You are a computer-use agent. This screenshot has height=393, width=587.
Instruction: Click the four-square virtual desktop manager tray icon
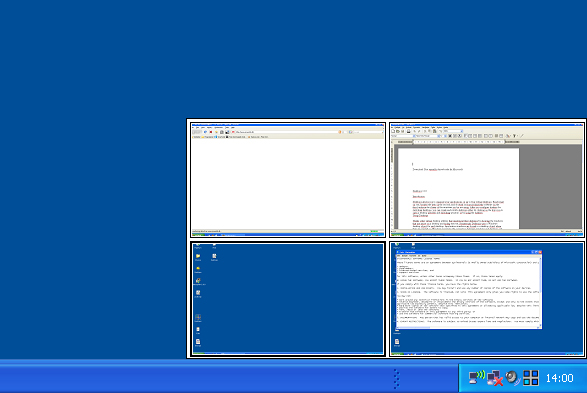tap(530, 378)
